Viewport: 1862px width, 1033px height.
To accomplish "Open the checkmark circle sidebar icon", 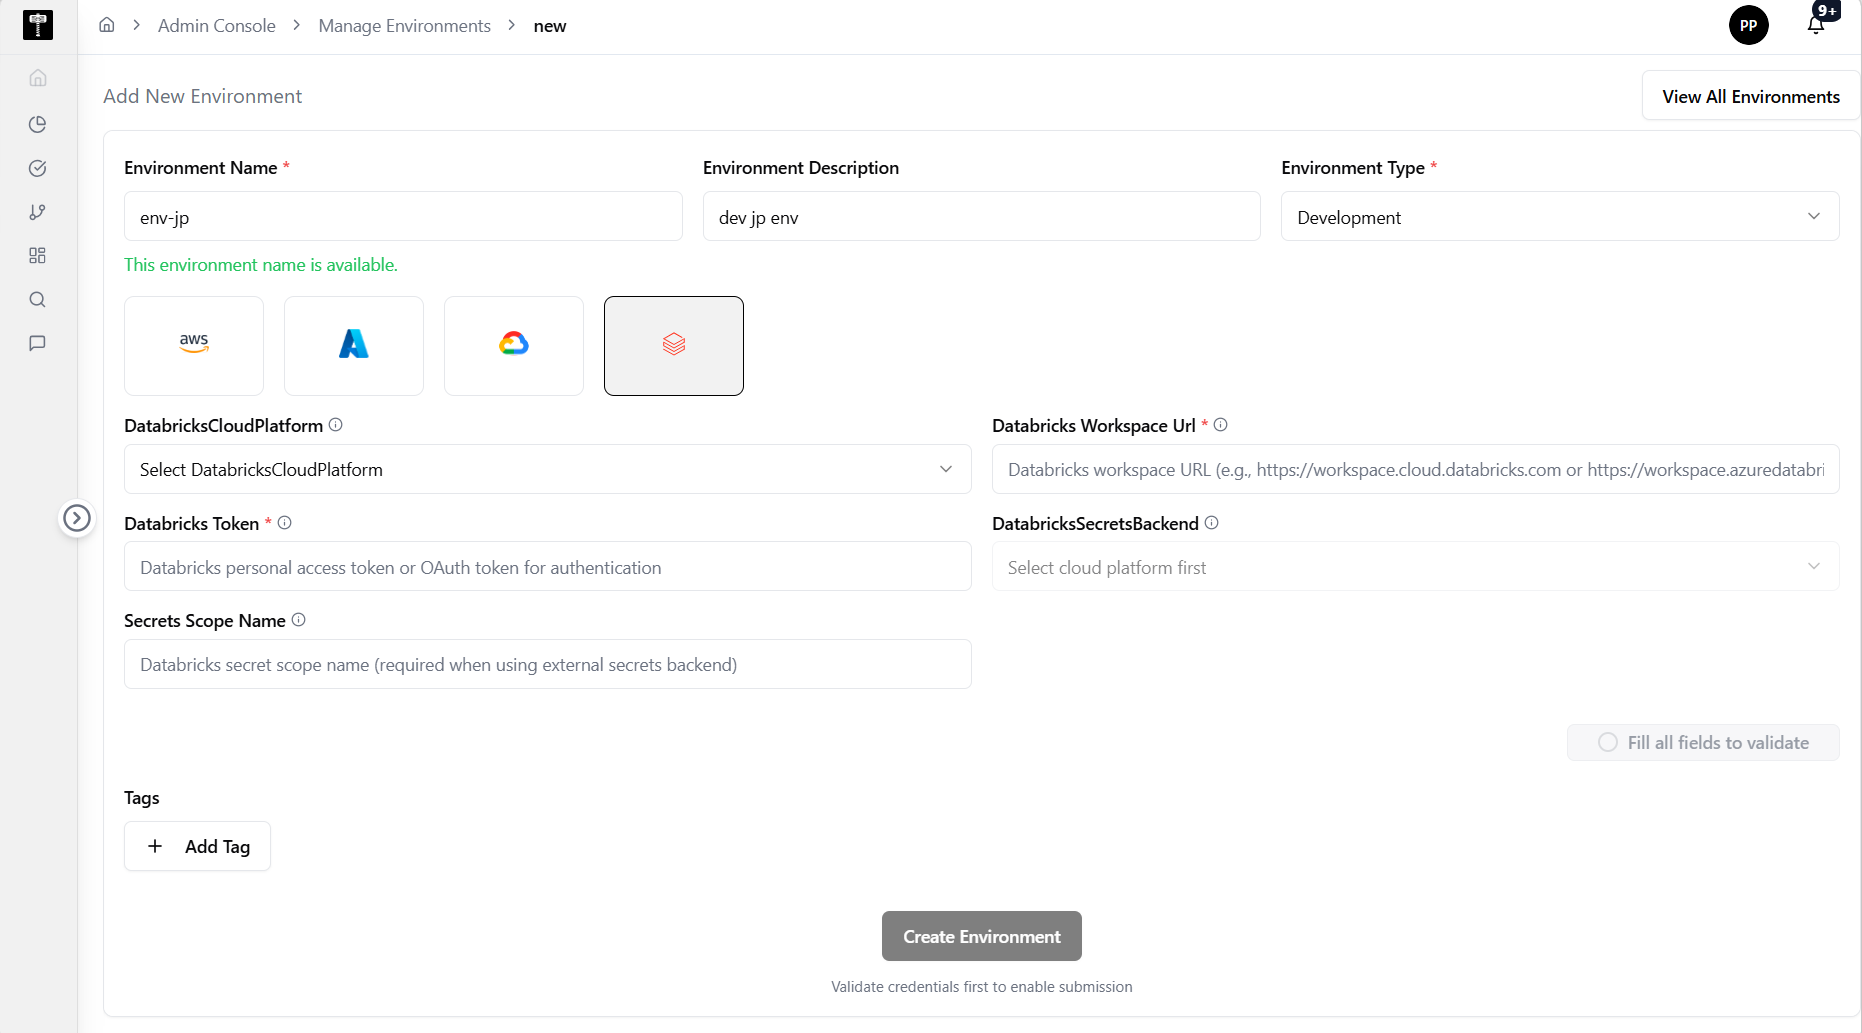I will (38, 168).
